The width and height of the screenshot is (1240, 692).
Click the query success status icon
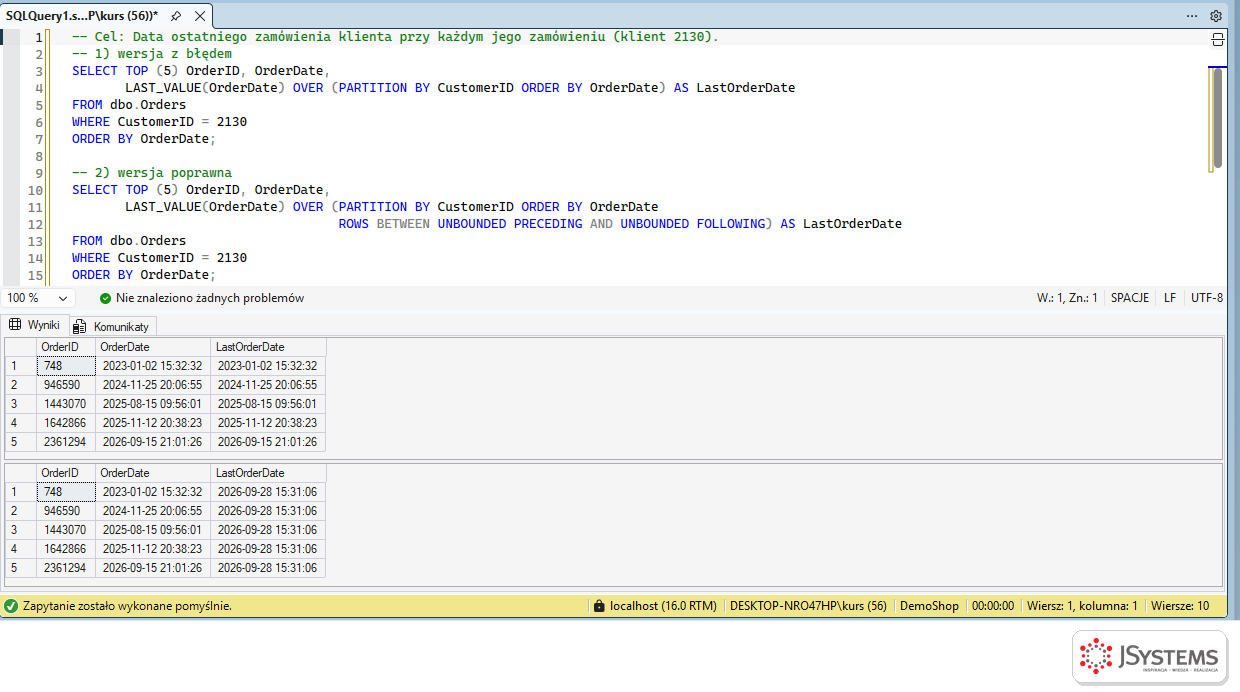click(x=11, y=606)
